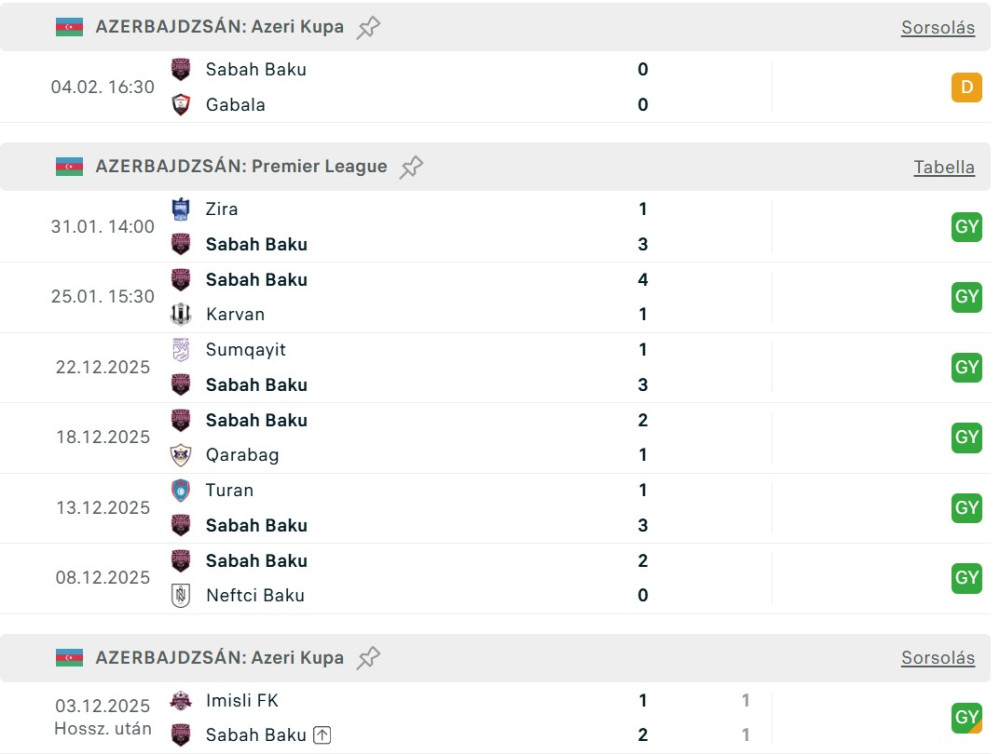Image resolution: width=1000 pixels, height=754 pixels.
Task: Open Sorsolás link in top Azeri Kupa header
Action: point(937,28)
